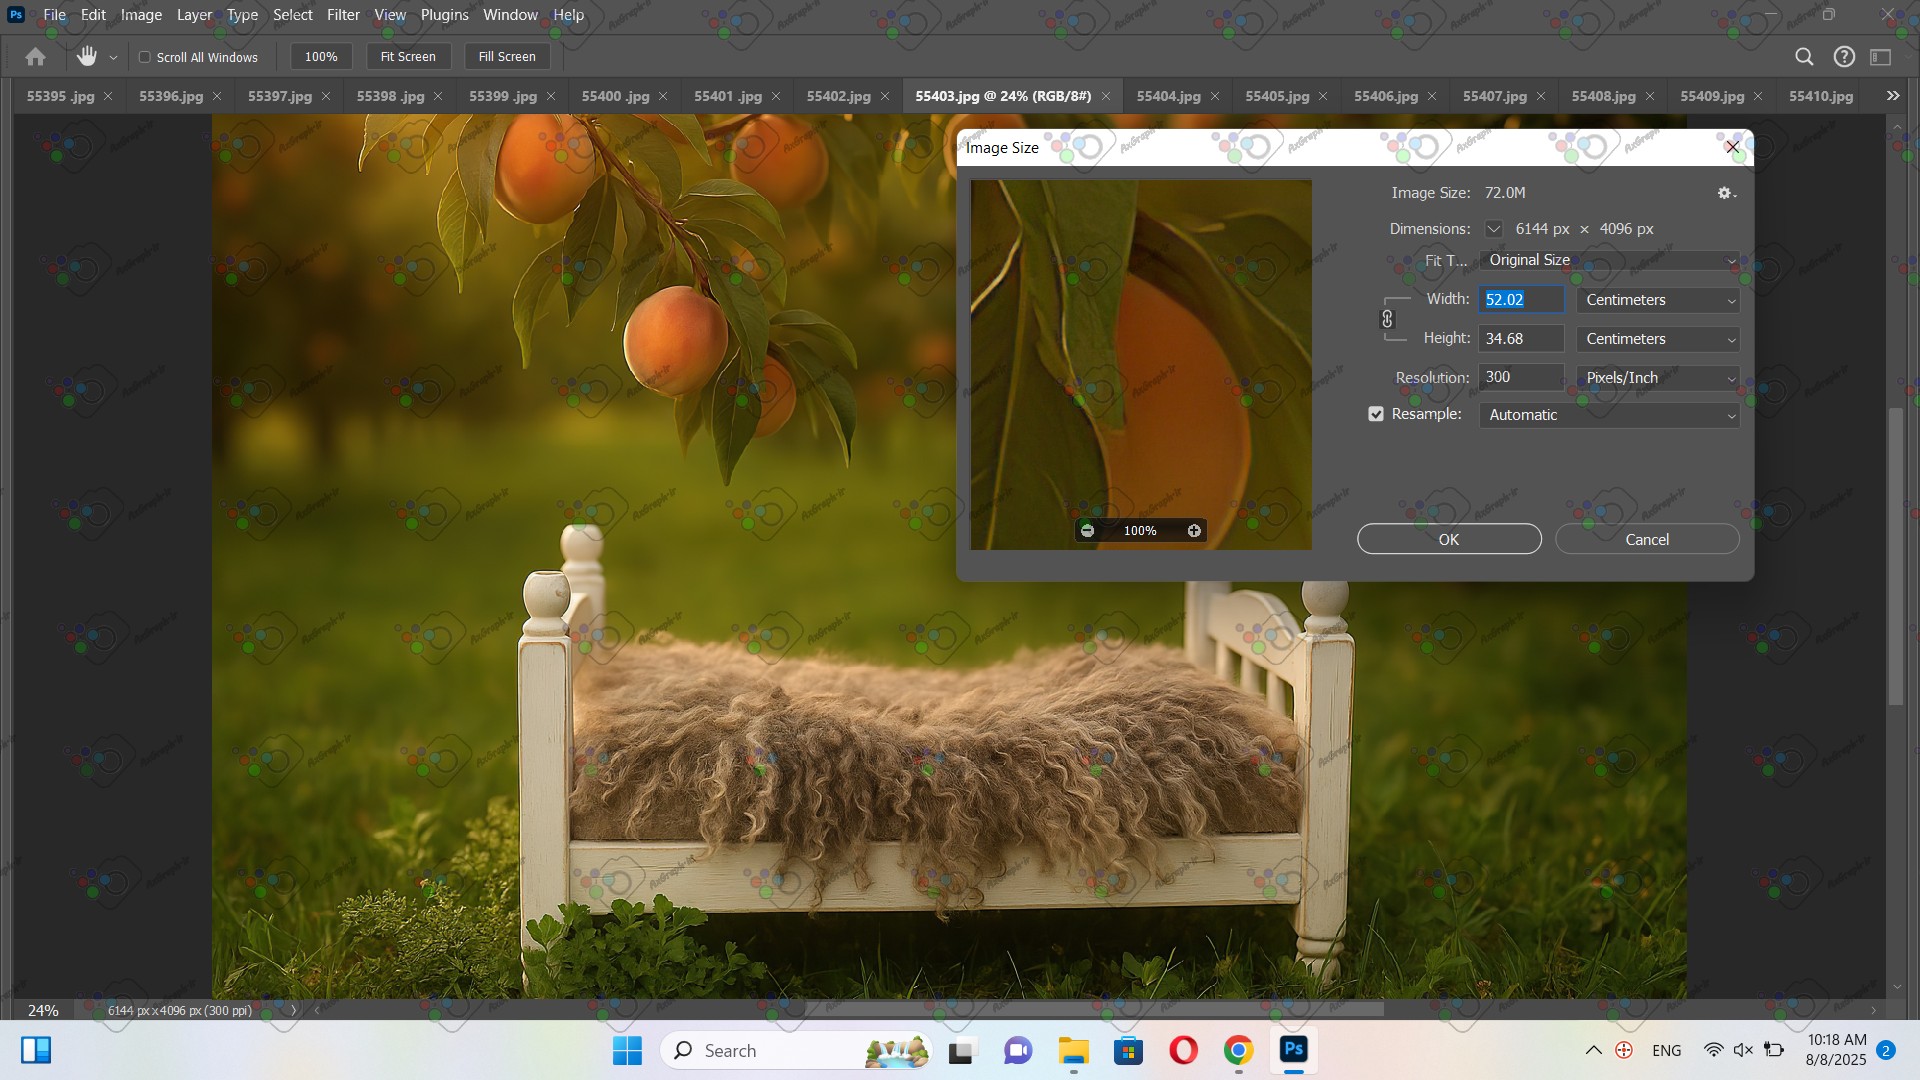Screen dimensions: 1920x1080
Task: Open the workspace switcher icon
Action: coord(1881,57)
